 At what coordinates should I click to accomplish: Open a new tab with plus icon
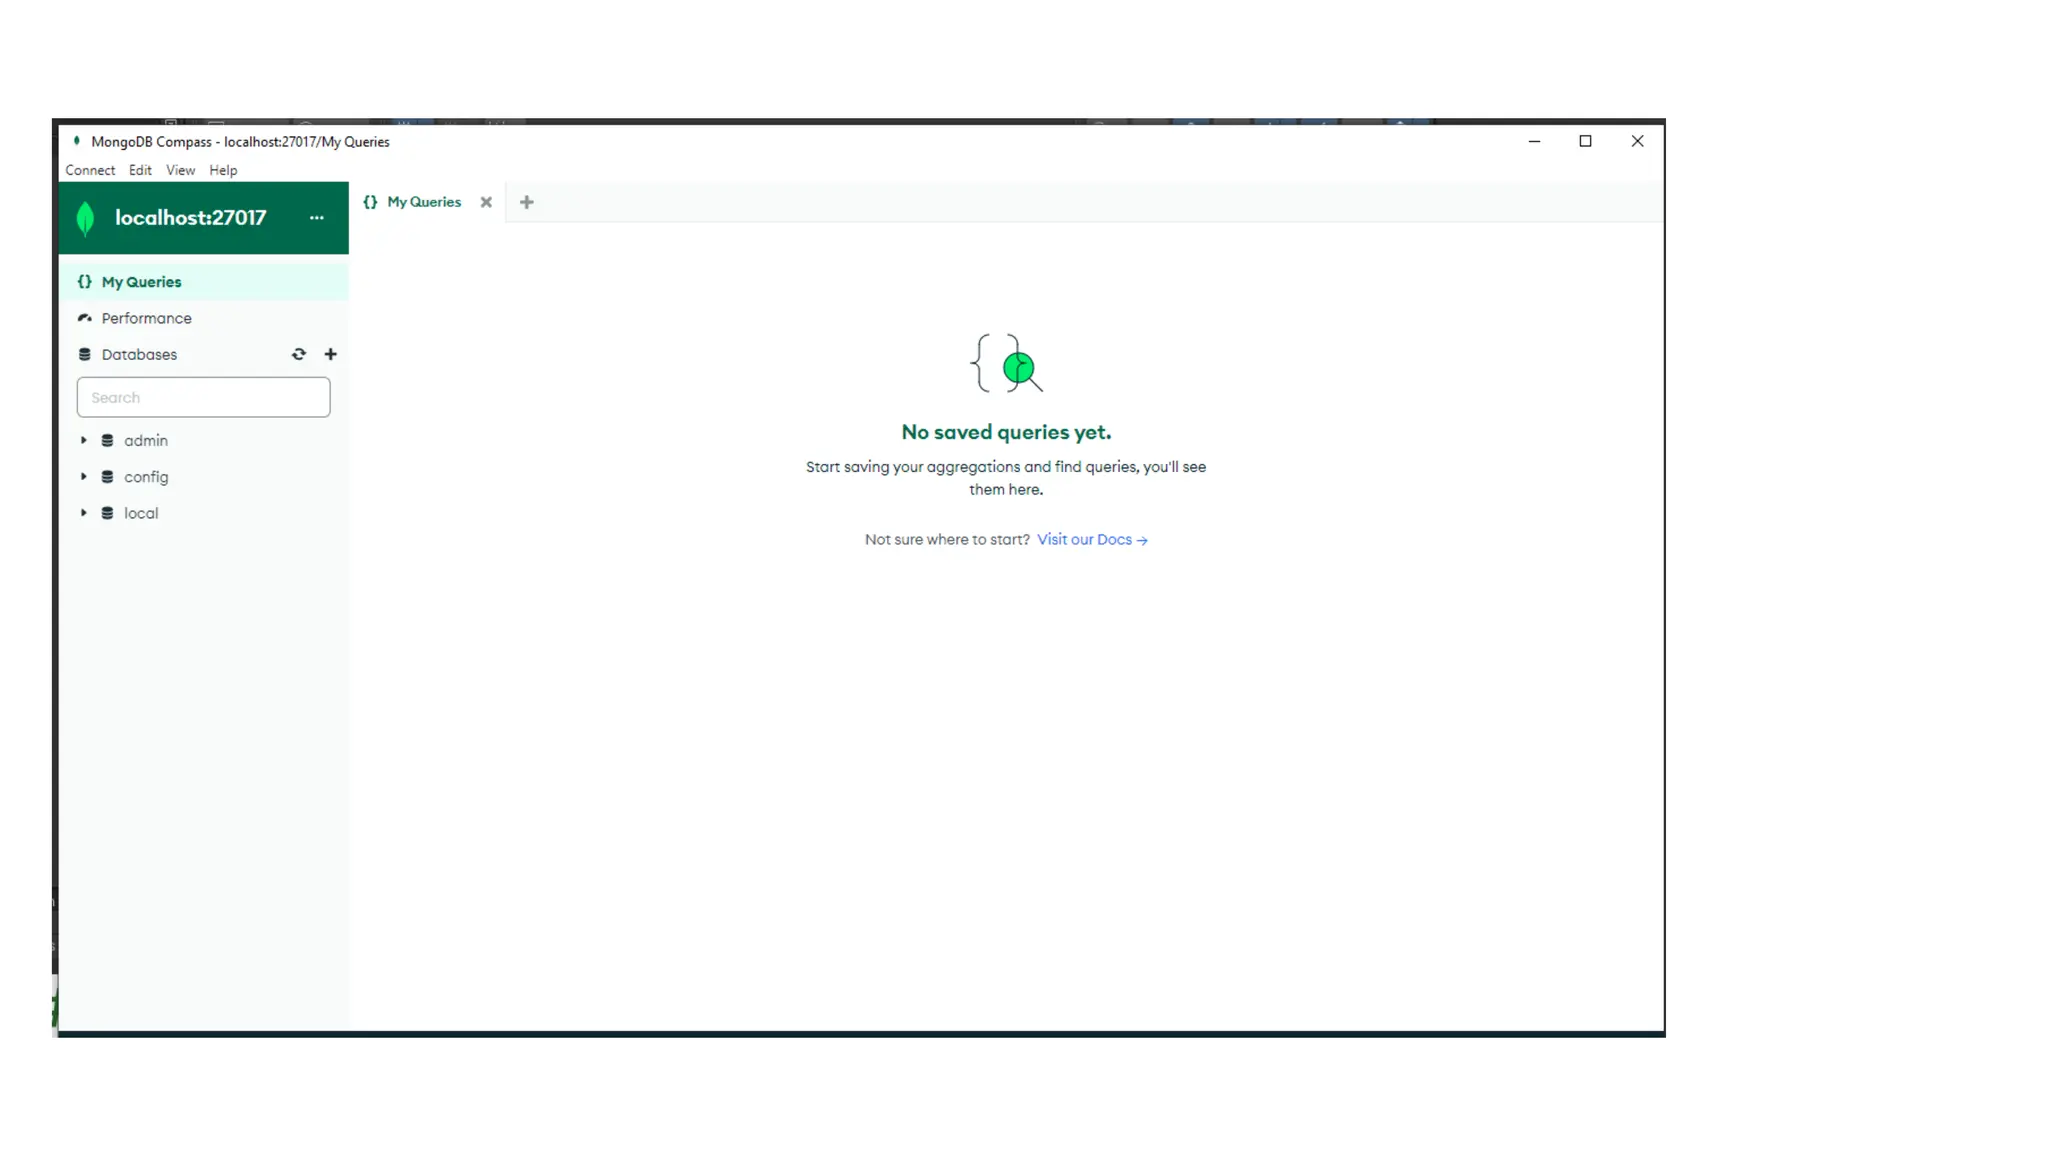click(x=527, y=202)
